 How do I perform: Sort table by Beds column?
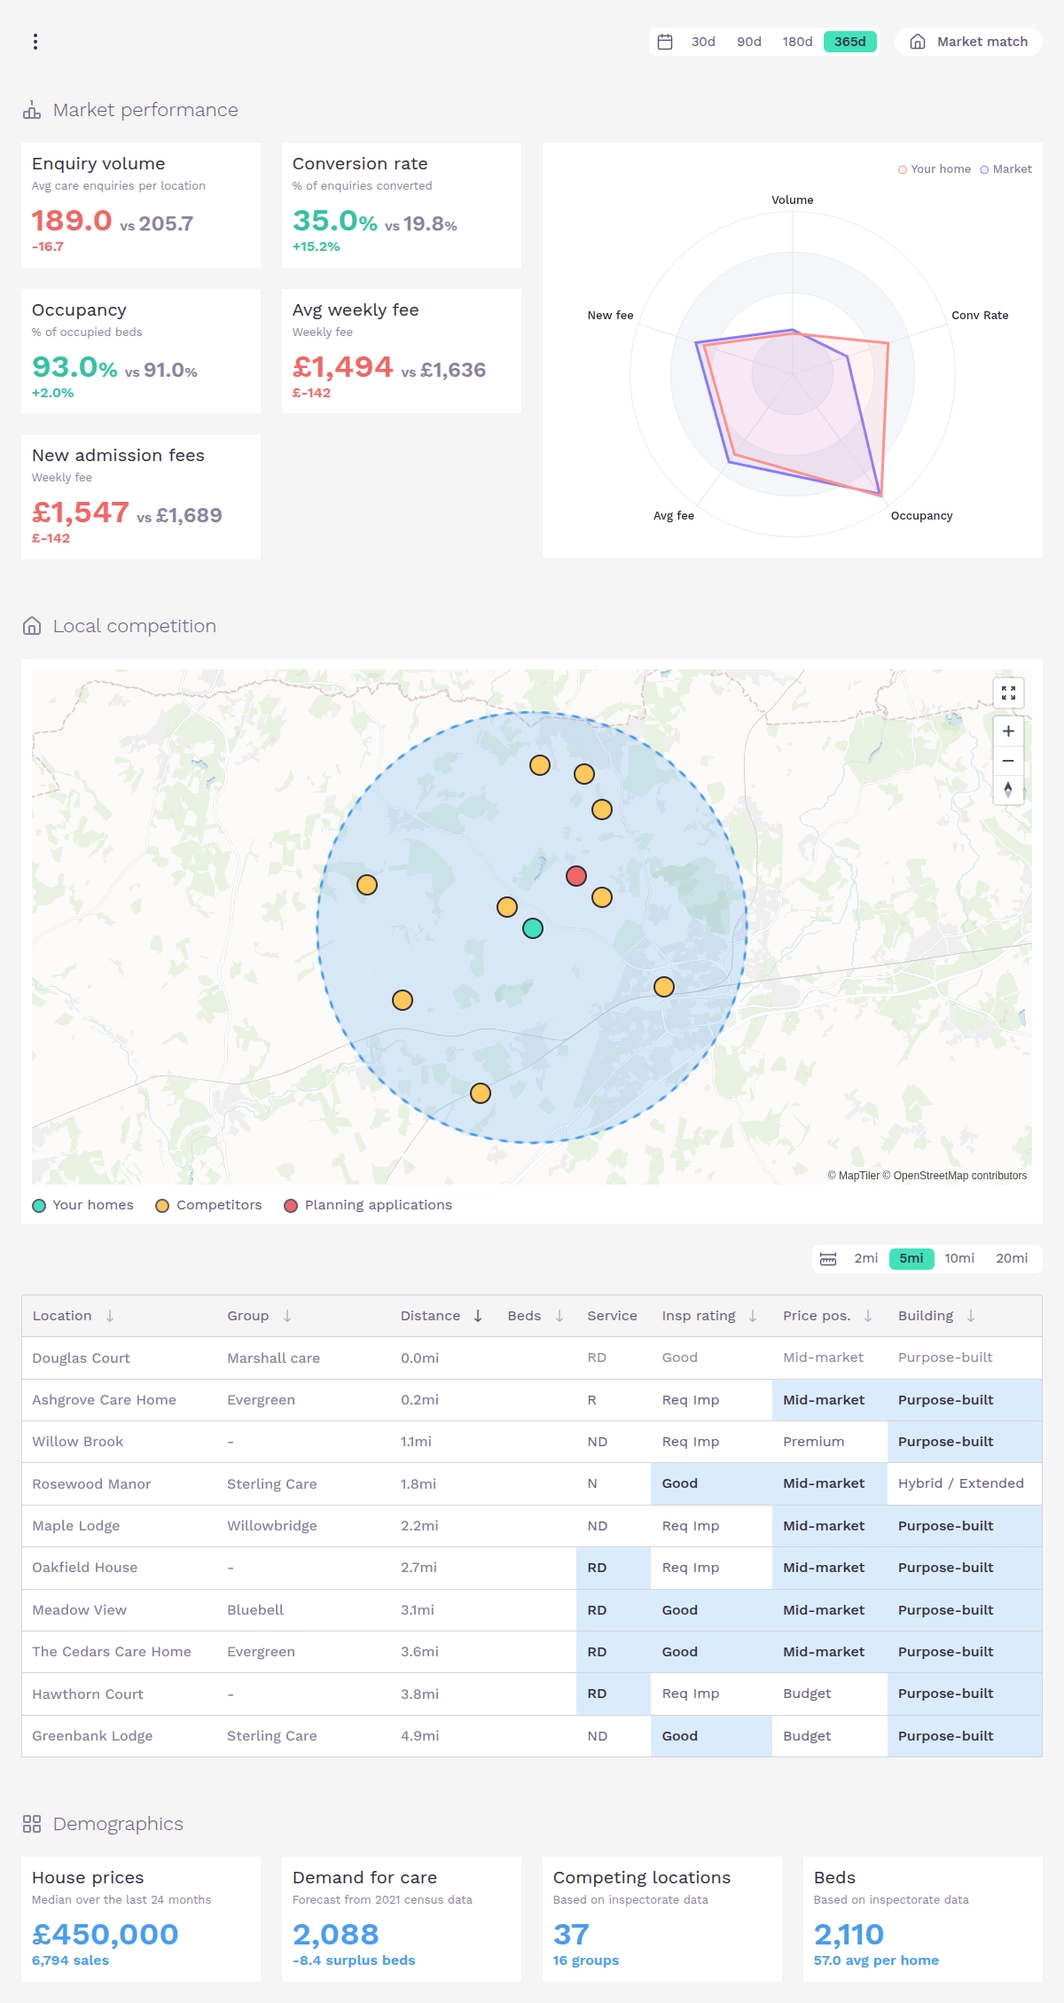(535, 1316)
